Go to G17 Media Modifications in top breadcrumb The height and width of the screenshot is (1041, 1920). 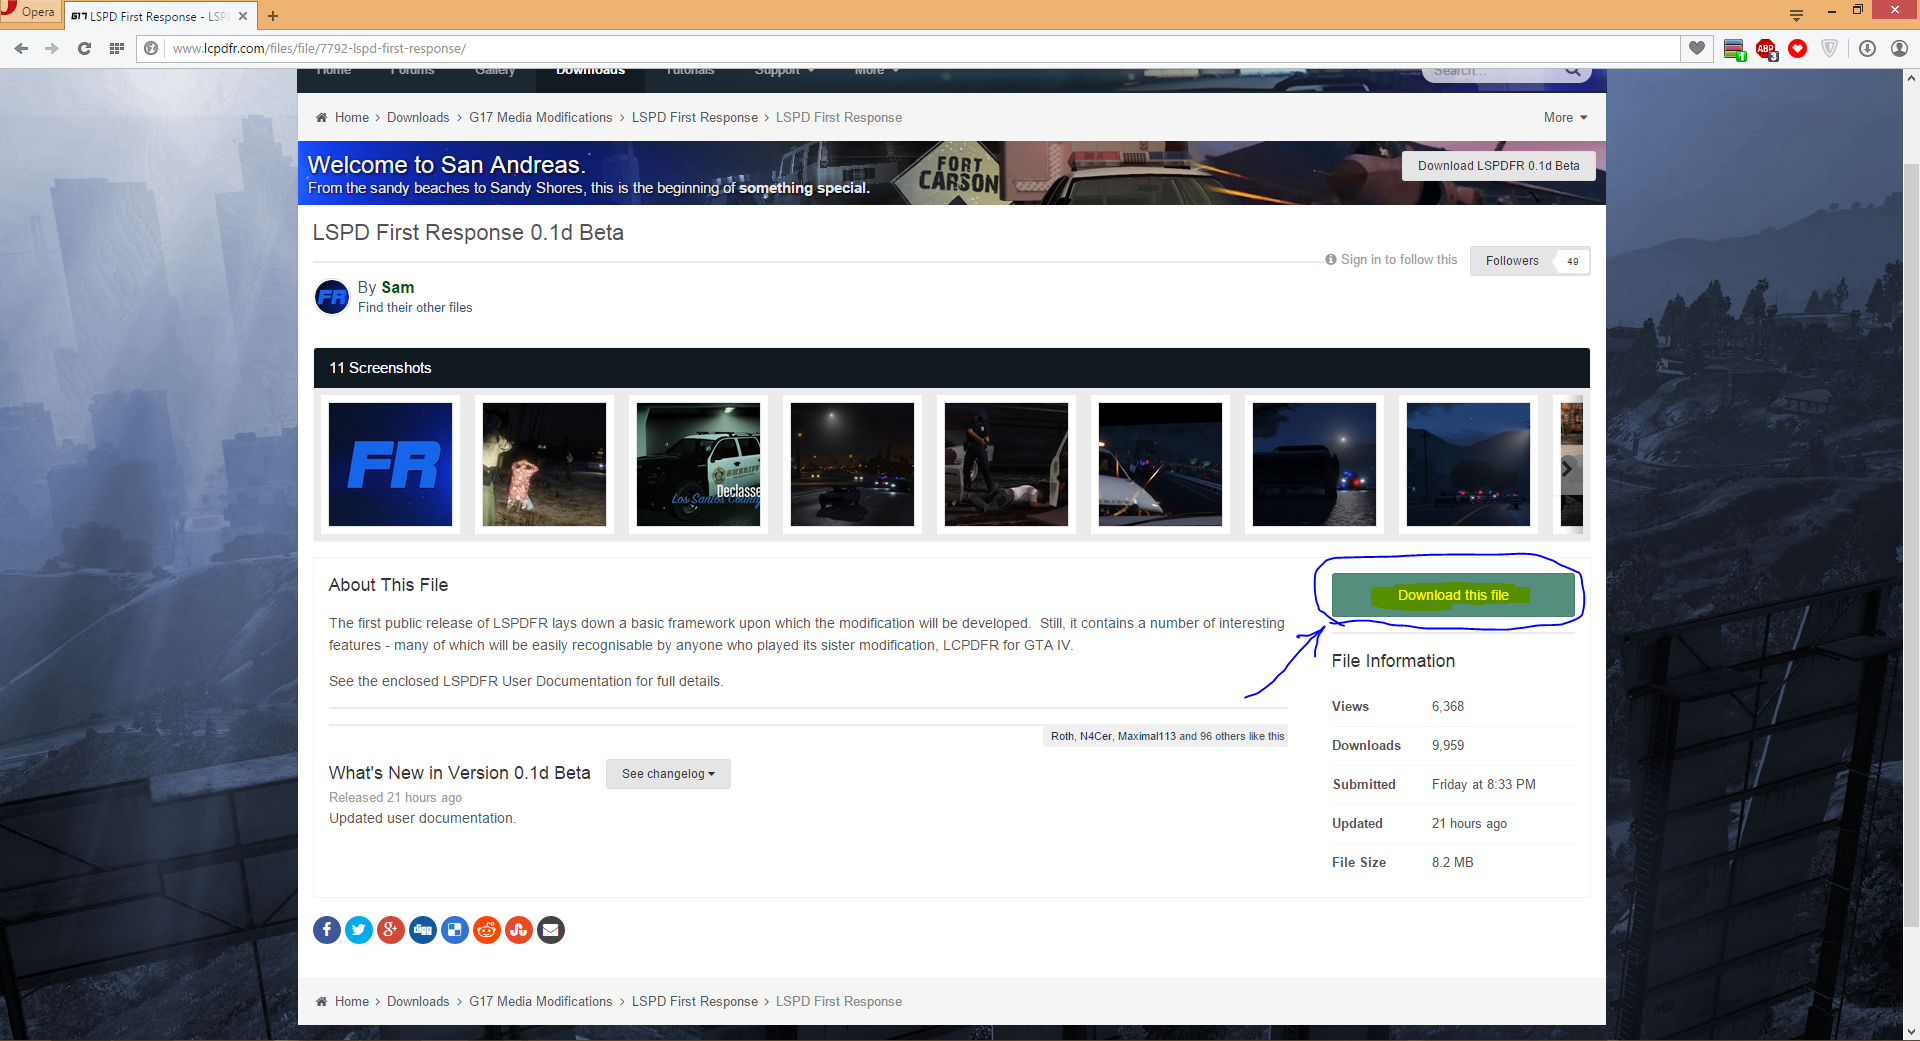(541, 117)
